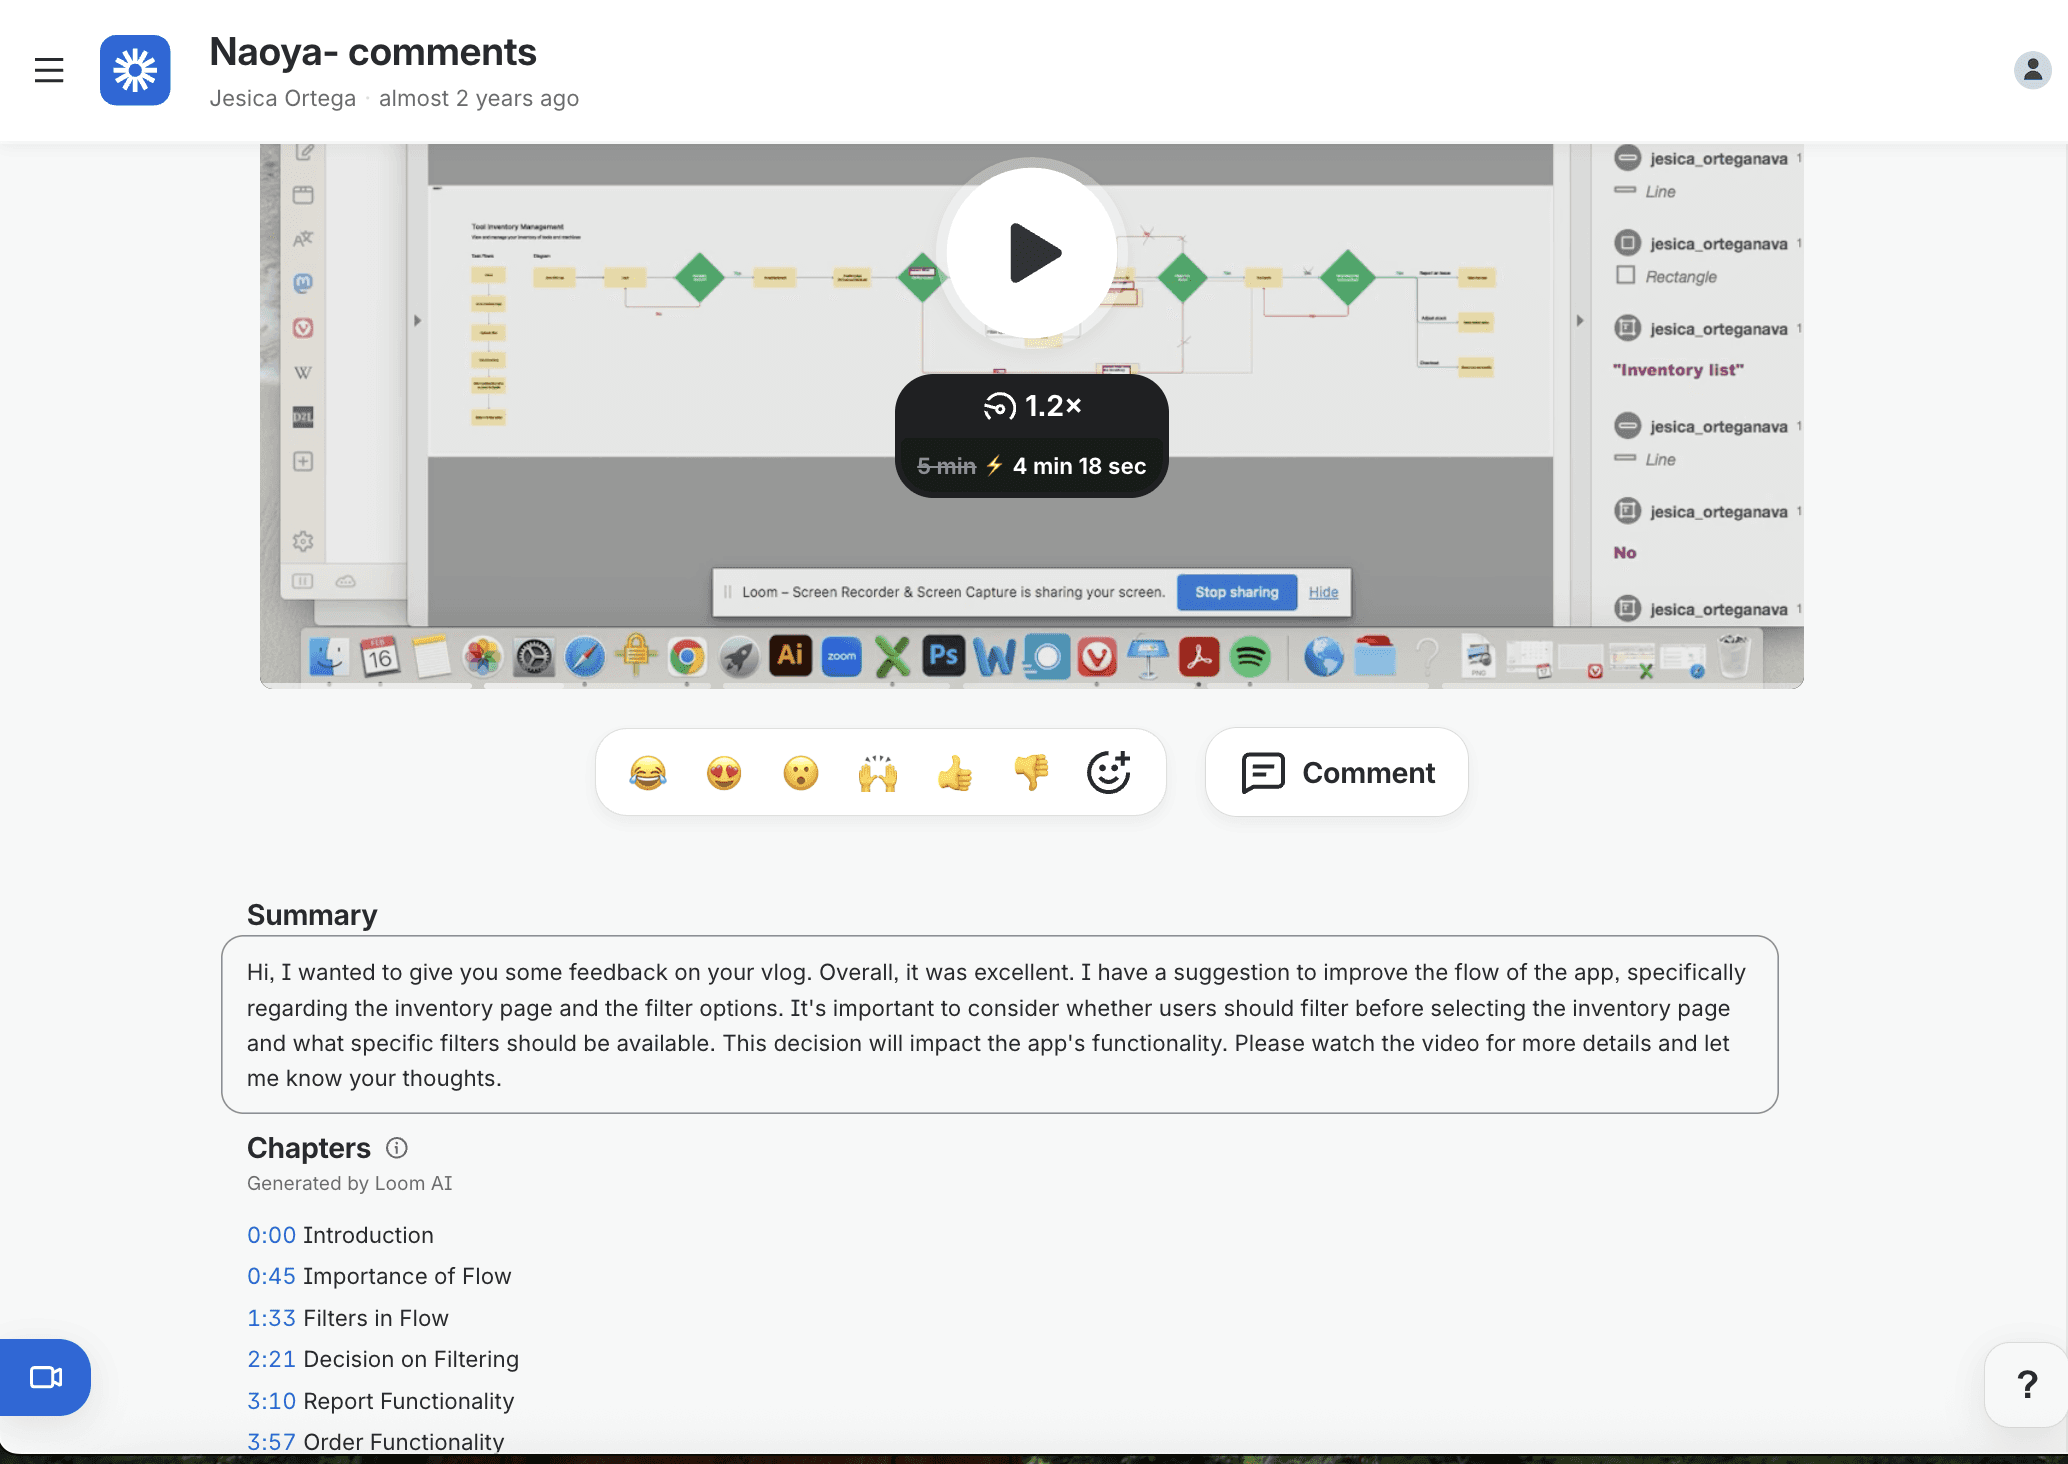This screenshot has width=2068, height=1464.
Task: Start a recording with the camera button
Action: [x=46, y=1377]
